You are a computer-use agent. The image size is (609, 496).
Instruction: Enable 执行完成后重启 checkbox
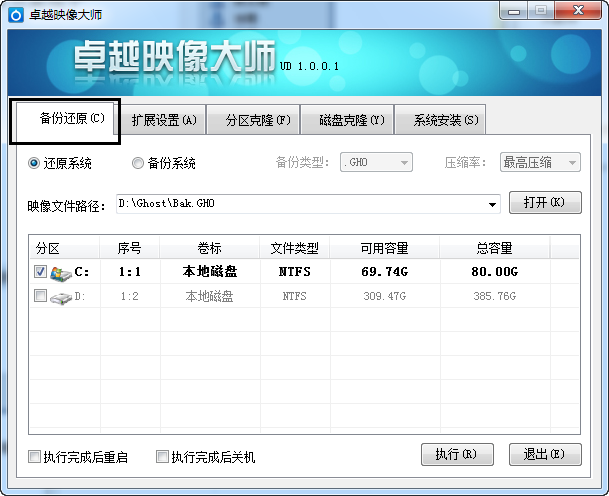pyautogui.click(x=35, y=457)
